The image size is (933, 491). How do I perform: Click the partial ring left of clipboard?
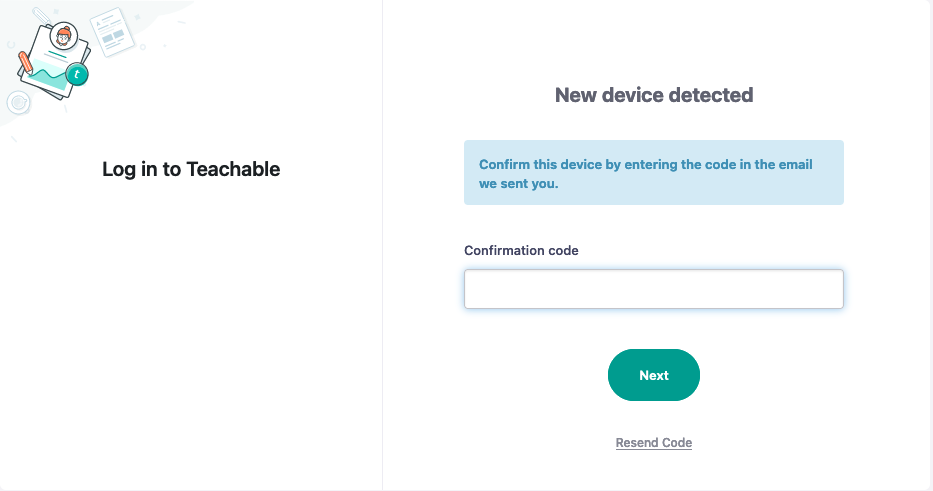point(11,45)
